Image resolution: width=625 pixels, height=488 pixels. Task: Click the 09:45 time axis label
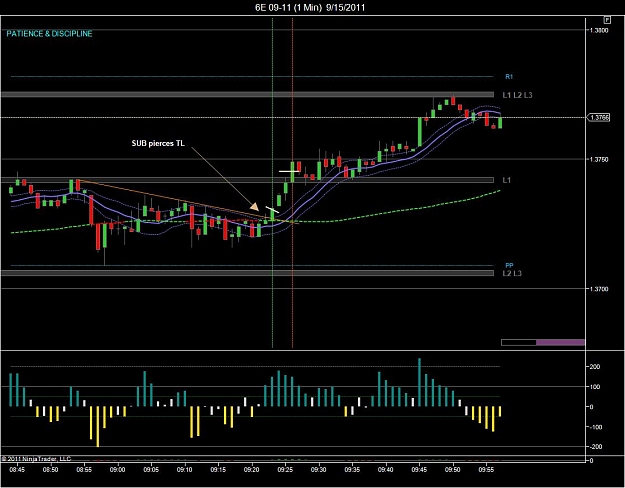419,470
